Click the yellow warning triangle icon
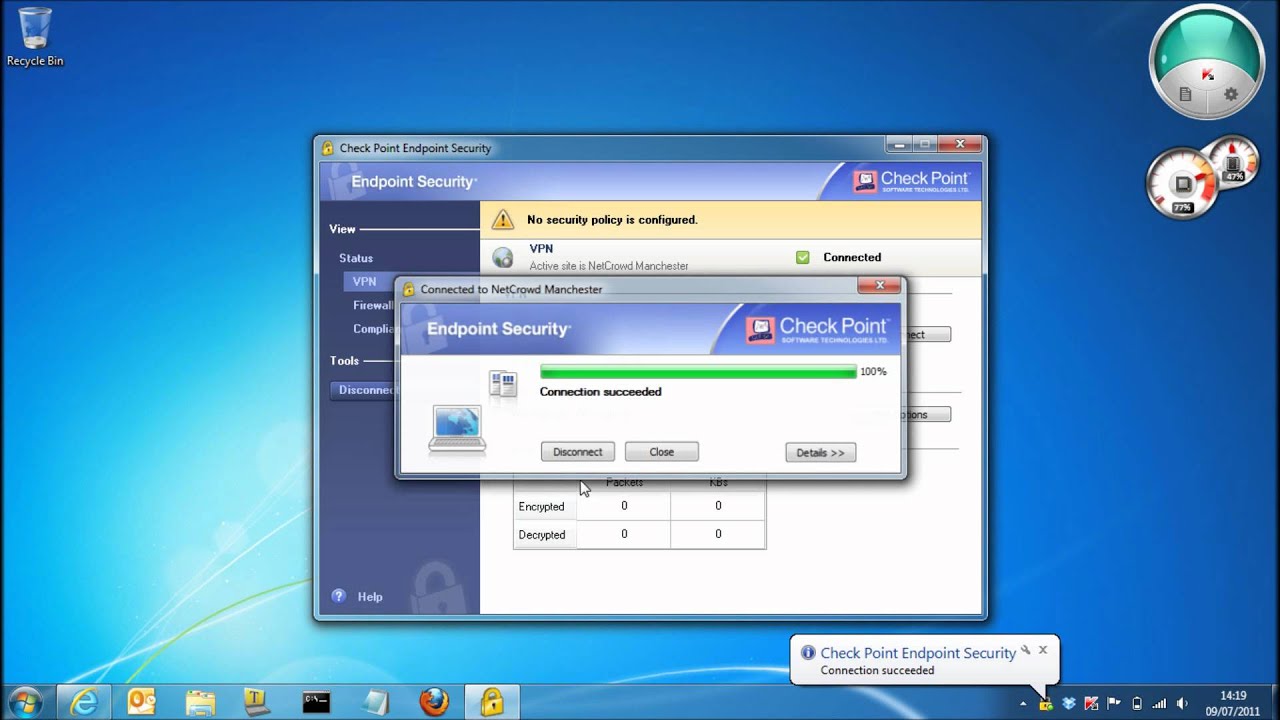The width and height of the screenshot is (1280, 720). [503, 220]
